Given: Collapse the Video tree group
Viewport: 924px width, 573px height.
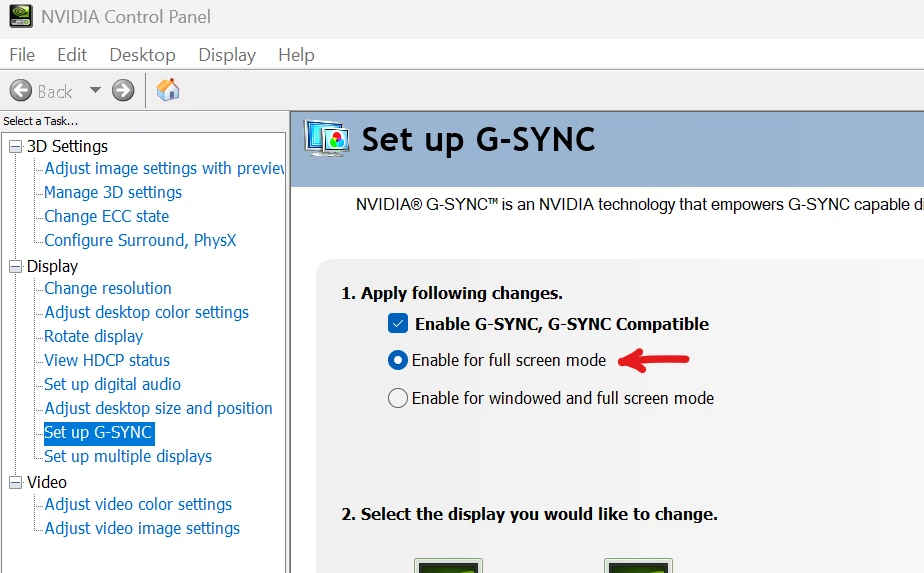Looking at the screenshot, I should tap(16, 482).
